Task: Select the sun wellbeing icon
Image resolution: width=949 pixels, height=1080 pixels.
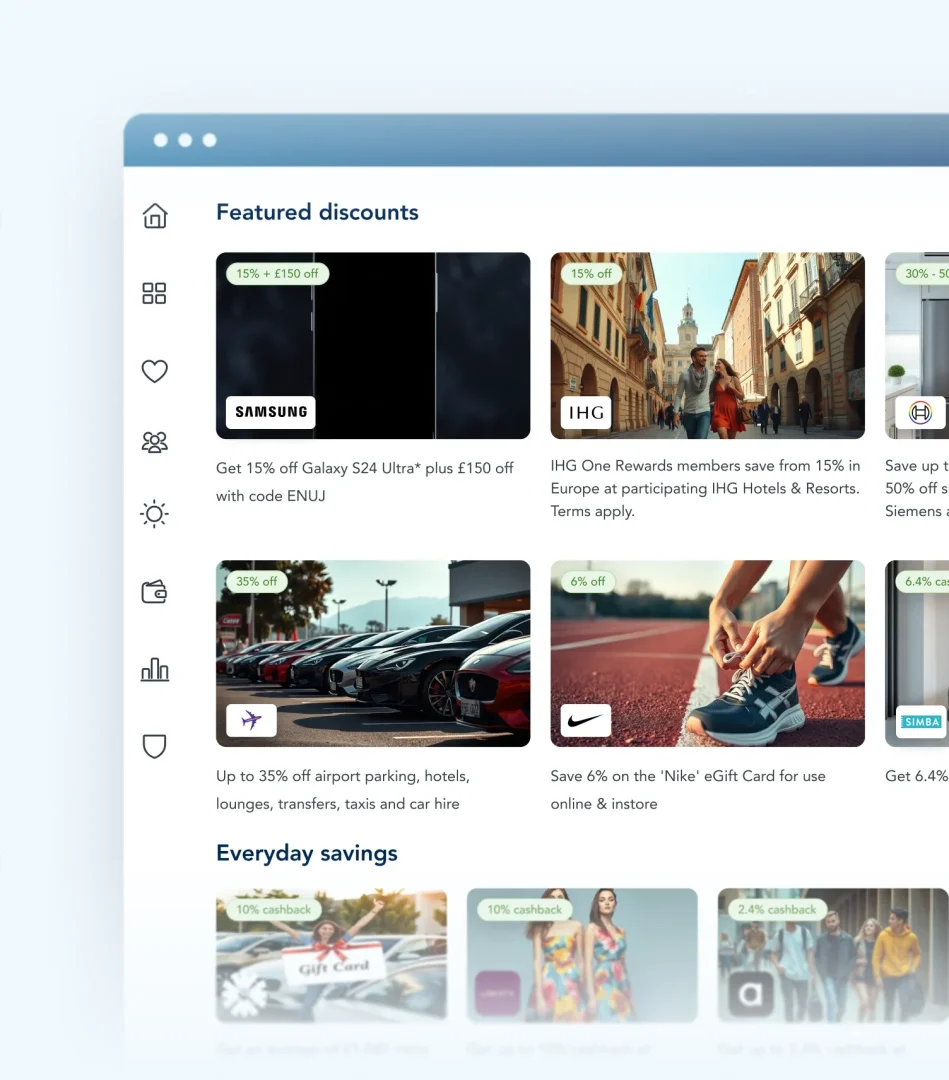Action: pyautogui.click(x=154, y=514)
